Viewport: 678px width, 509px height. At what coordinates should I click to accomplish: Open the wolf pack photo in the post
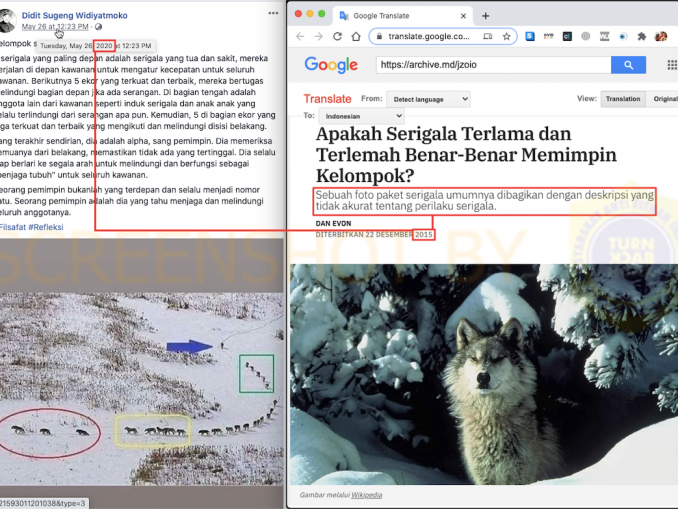142,388
